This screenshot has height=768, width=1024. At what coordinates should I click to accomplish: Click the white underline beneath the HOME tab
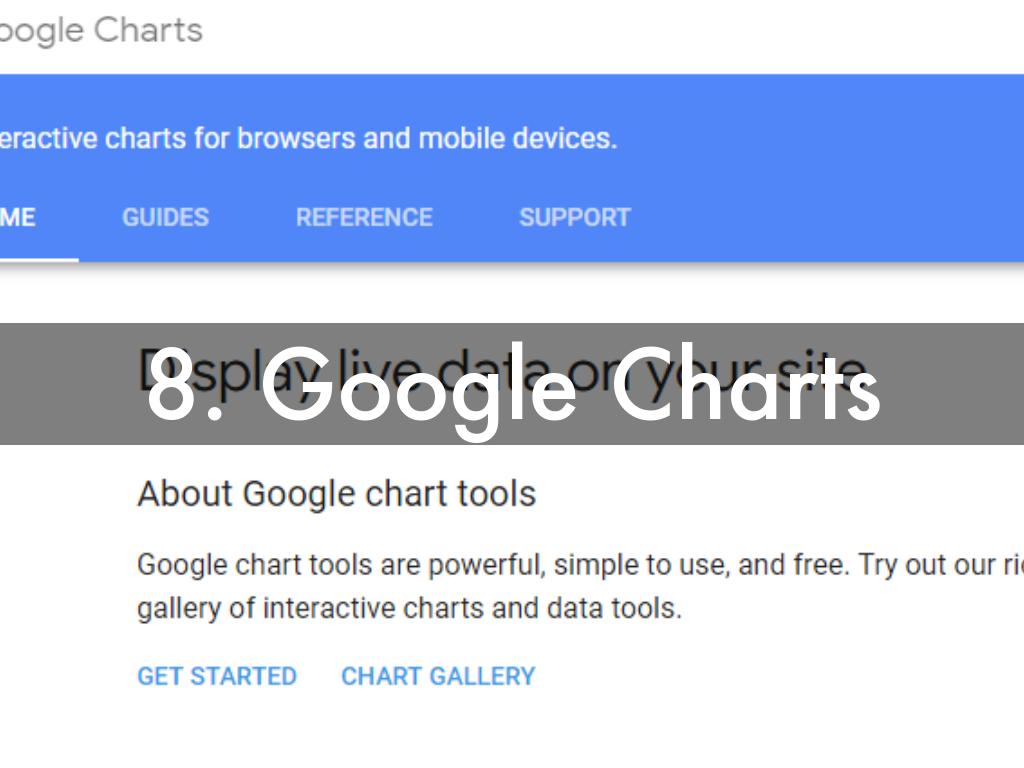[38, 260]
